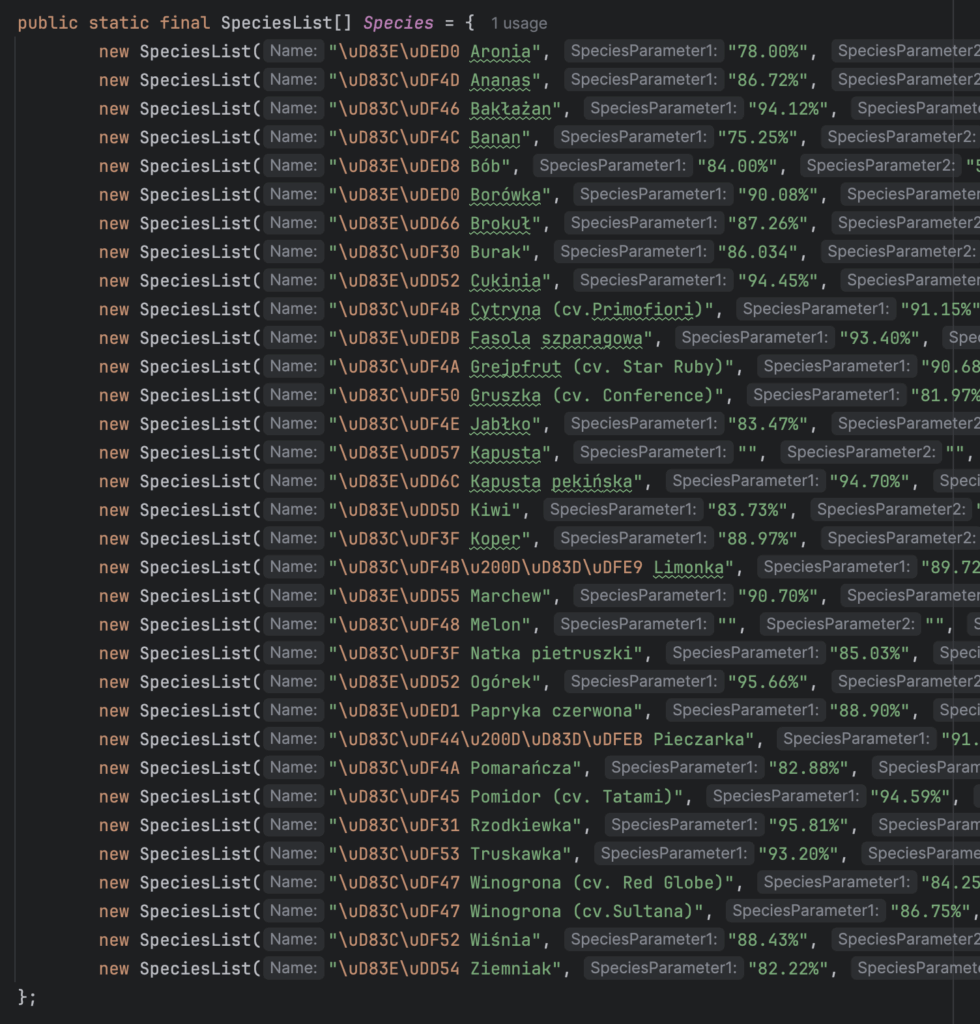Click the Name: hint on the Ananas line
This screenshot has width=980, height=1024.
pos(294,79)
